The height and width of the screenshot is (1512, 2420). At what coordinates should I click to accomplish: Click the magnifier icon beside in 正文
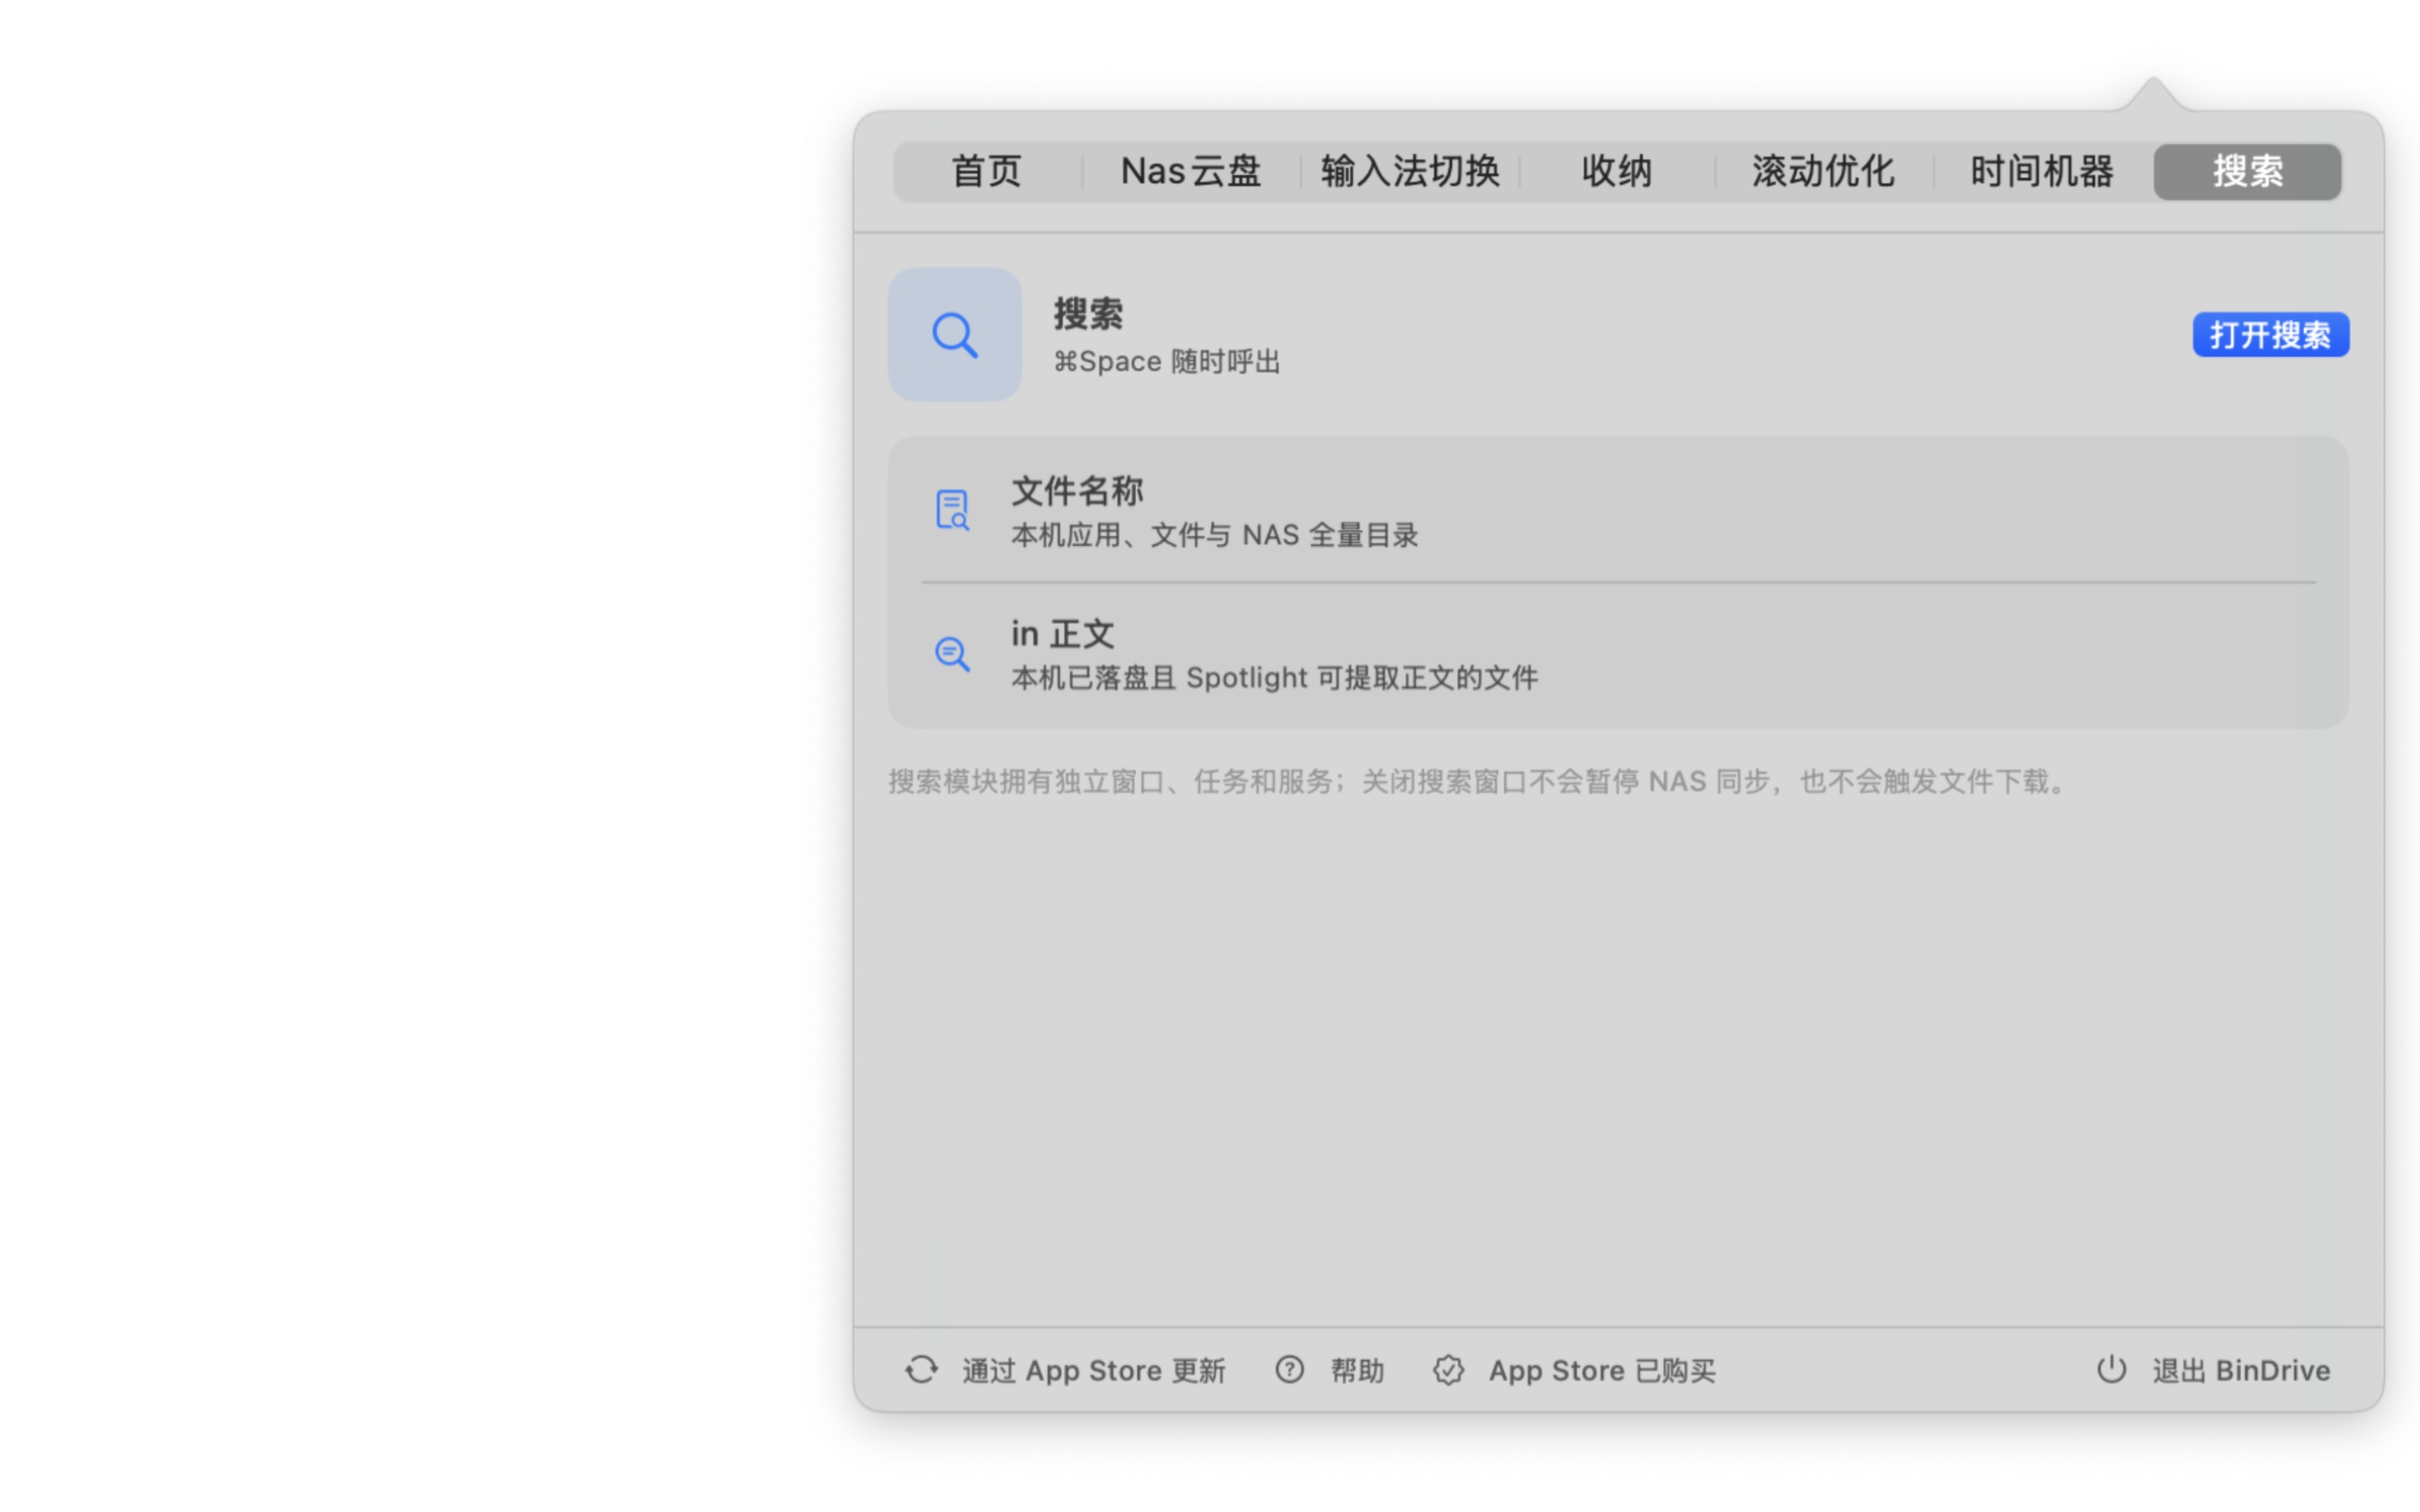pos(952,654)
